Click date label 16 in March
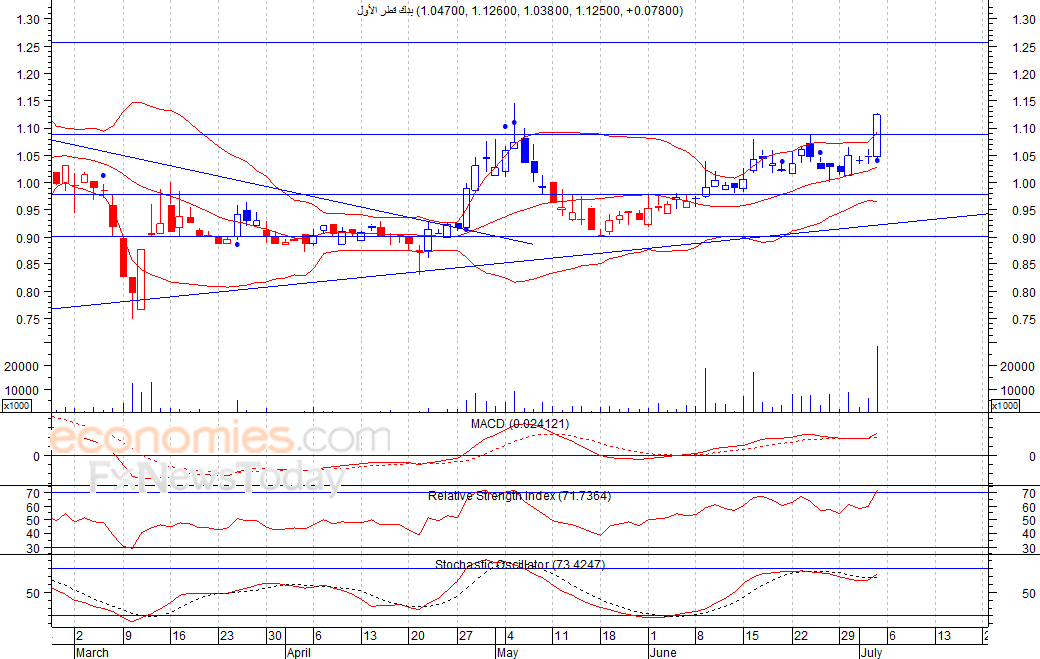Viewport: 1040px width, 659px height. click(179, 636)
